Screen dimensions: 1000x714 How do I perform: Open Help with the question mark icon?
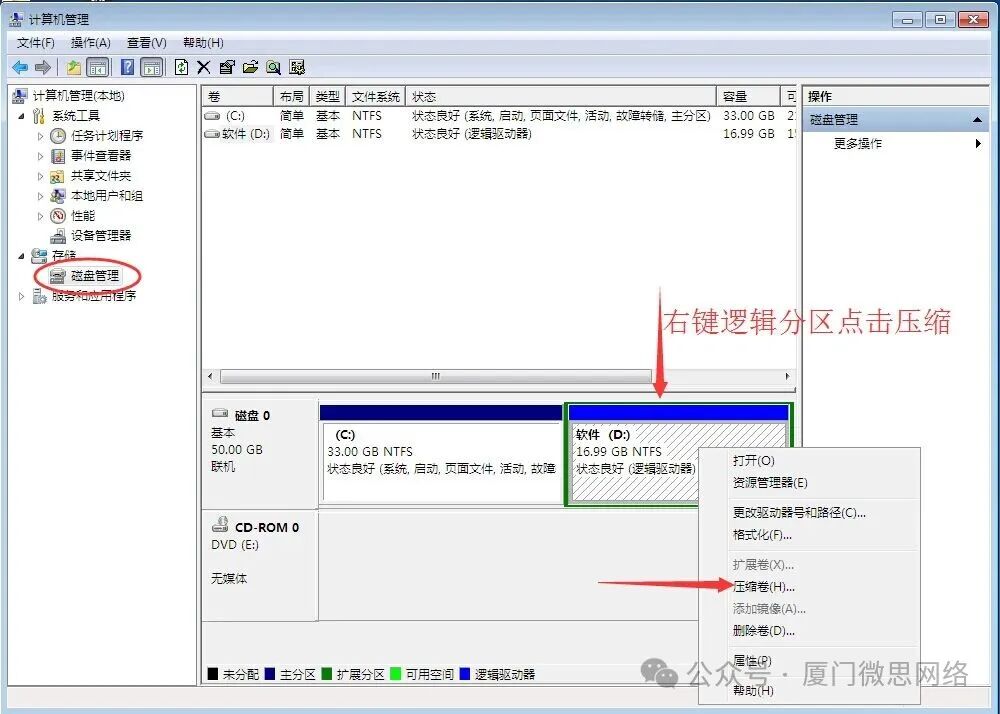pyautogui.click(x=128, y=67)
